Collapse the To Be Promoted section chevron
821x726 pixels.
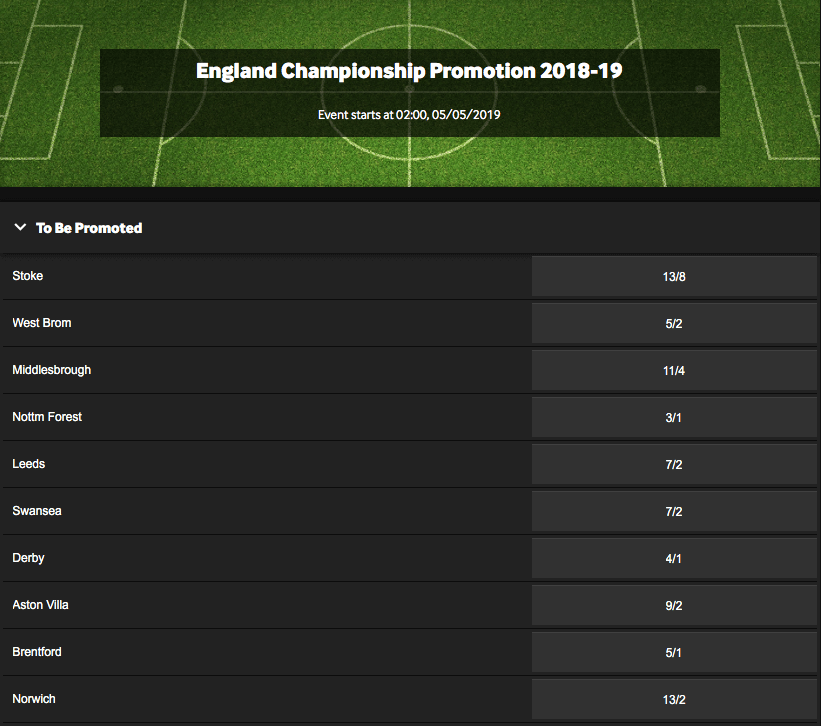20,227
